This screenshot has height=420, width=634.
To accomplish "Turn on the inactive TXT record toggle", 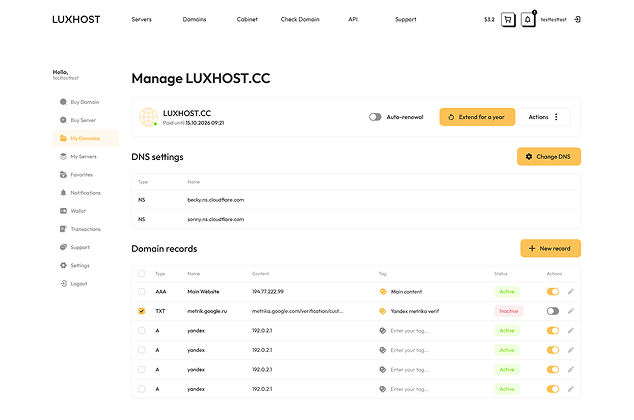I will pyautogui.click(x=552, y=311).
